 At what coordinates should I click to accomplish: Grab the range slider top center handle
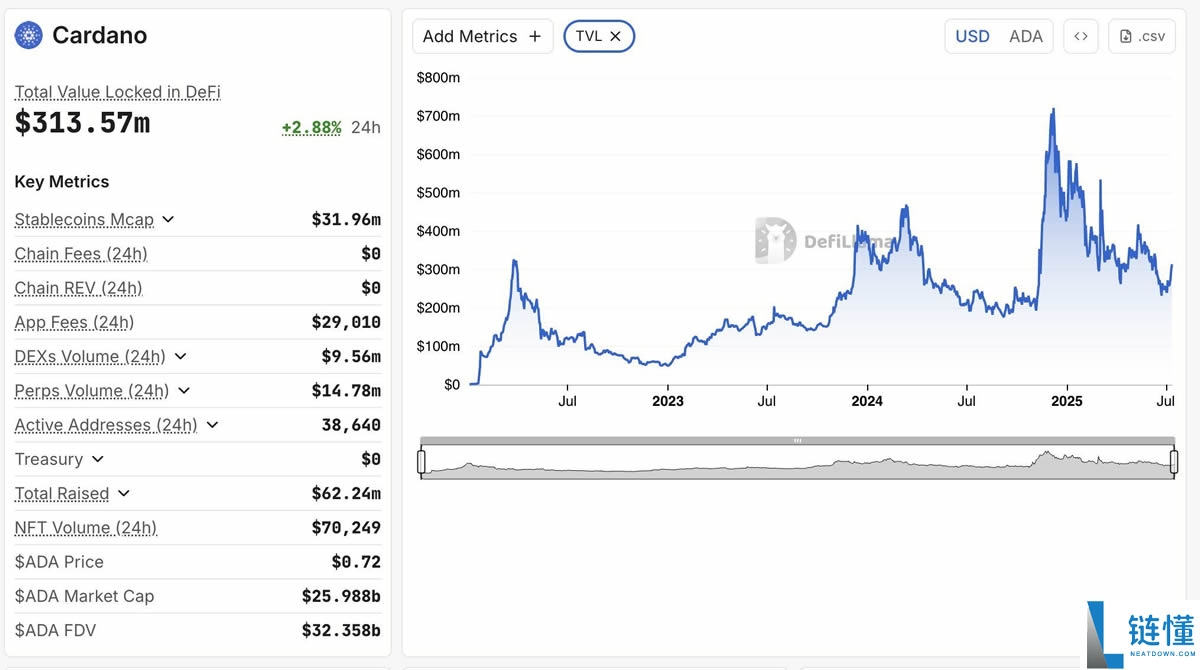click(x=797, y=440)
